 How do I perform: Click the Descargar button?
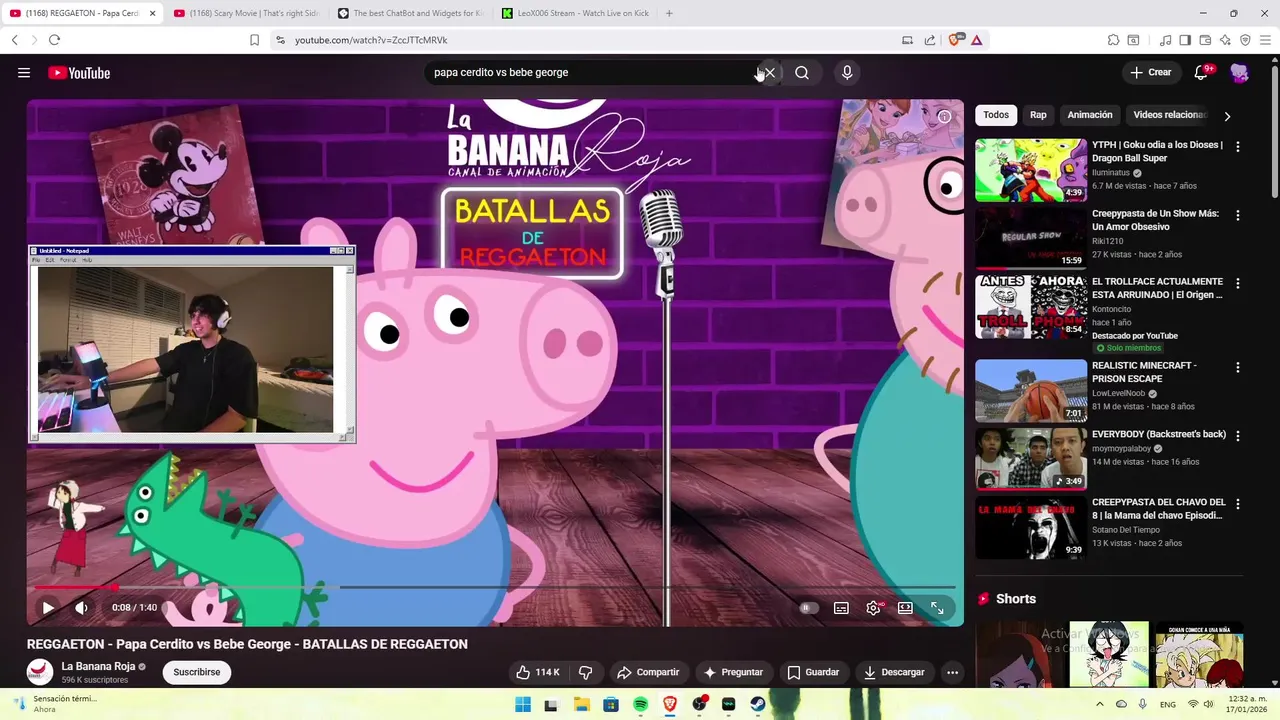(x=894, y=672)
